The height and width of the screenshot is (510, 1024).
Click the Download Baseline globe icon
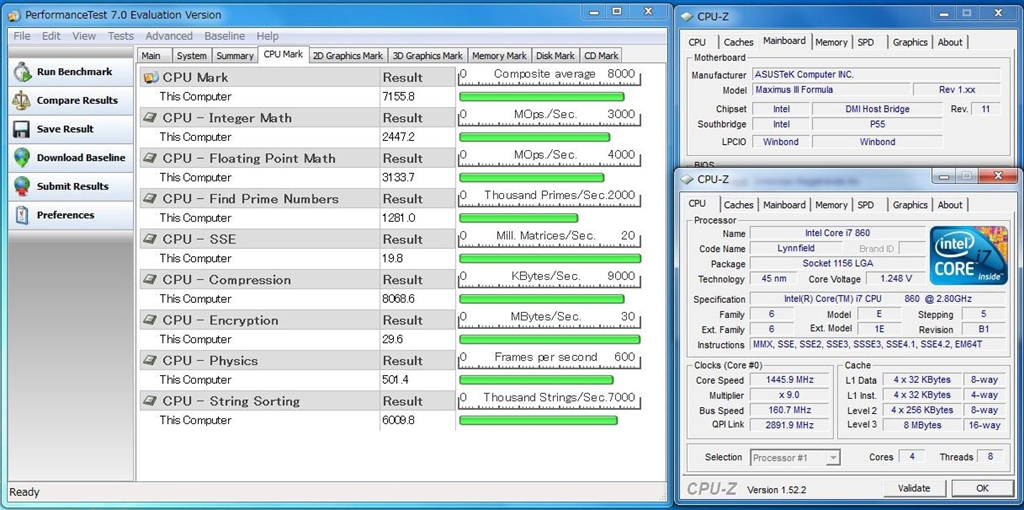click(21, 158)
